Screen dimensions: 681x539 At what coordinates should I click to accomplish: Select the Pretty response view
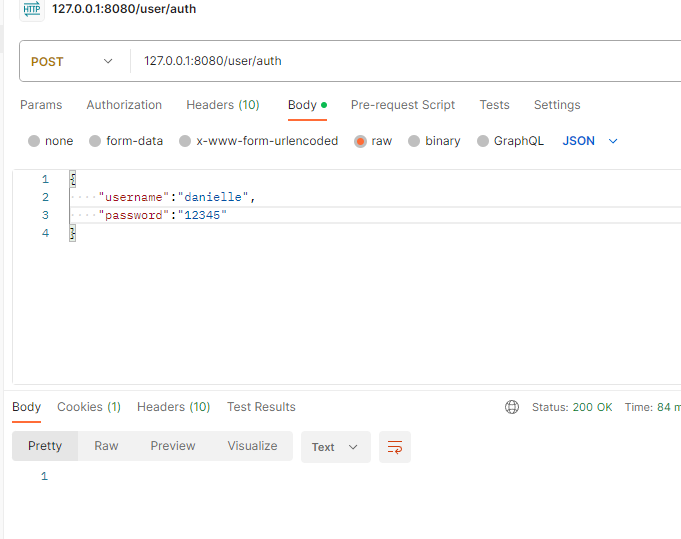(45, 446)
